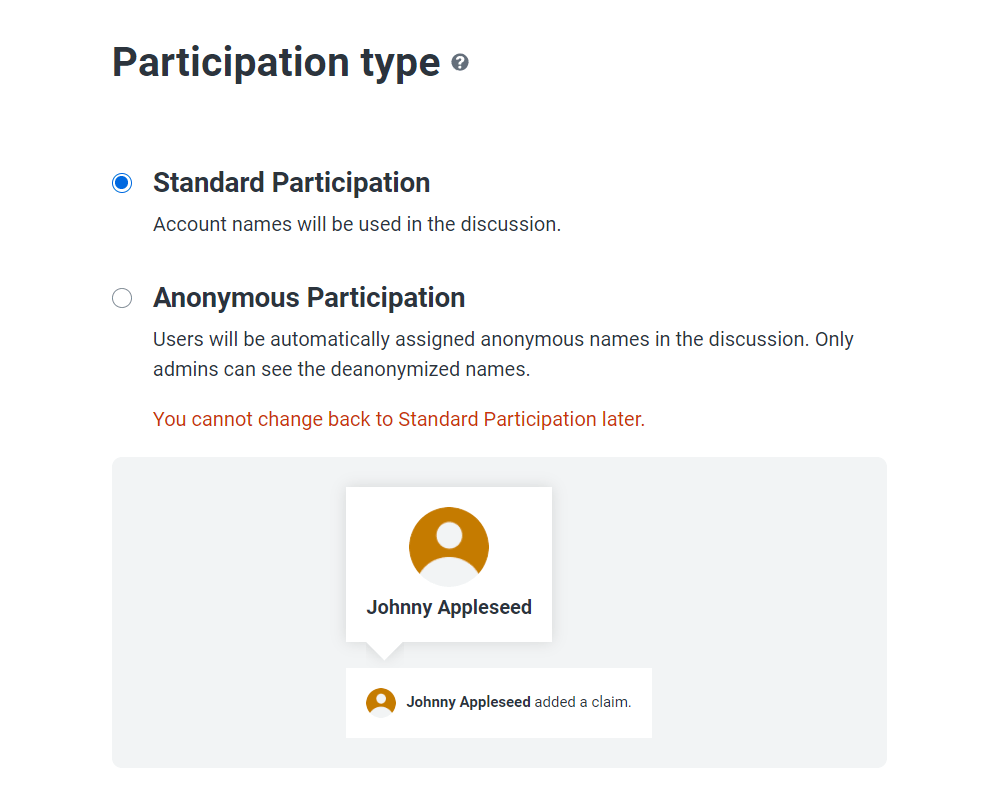Viewport: 985px width, 792px height.
Task: Click the triangle pointer below the profile card
Action: (x=383, y=650)
